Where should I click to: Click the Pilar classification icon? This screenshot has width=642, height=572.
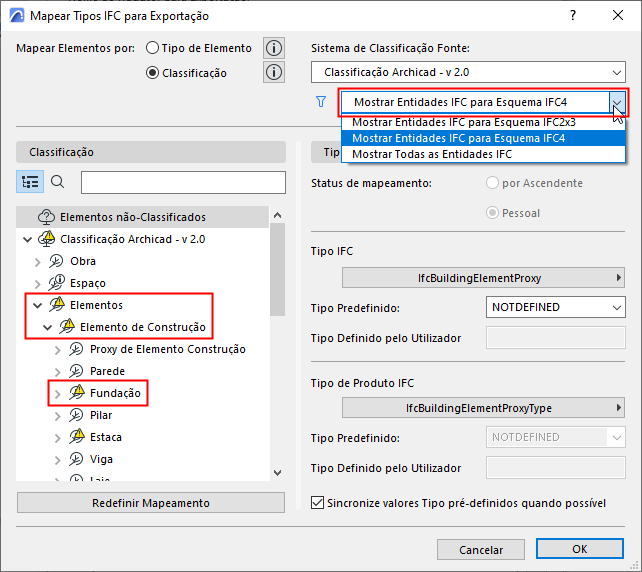click(76, 415)
